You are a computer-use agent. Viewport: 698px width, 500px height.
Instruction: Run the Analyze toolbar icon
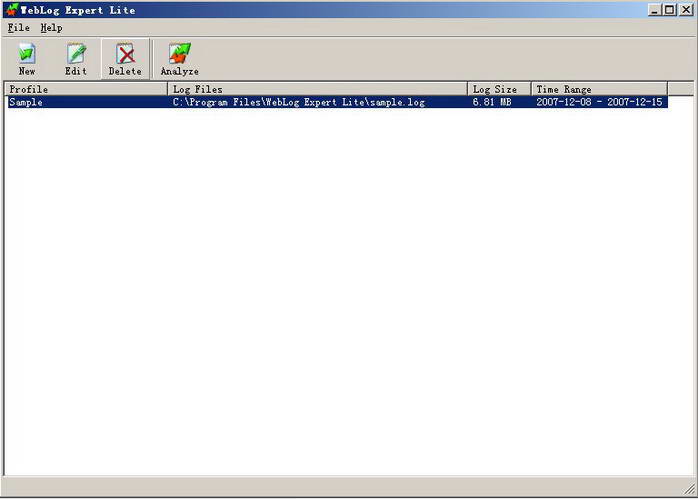179,59
